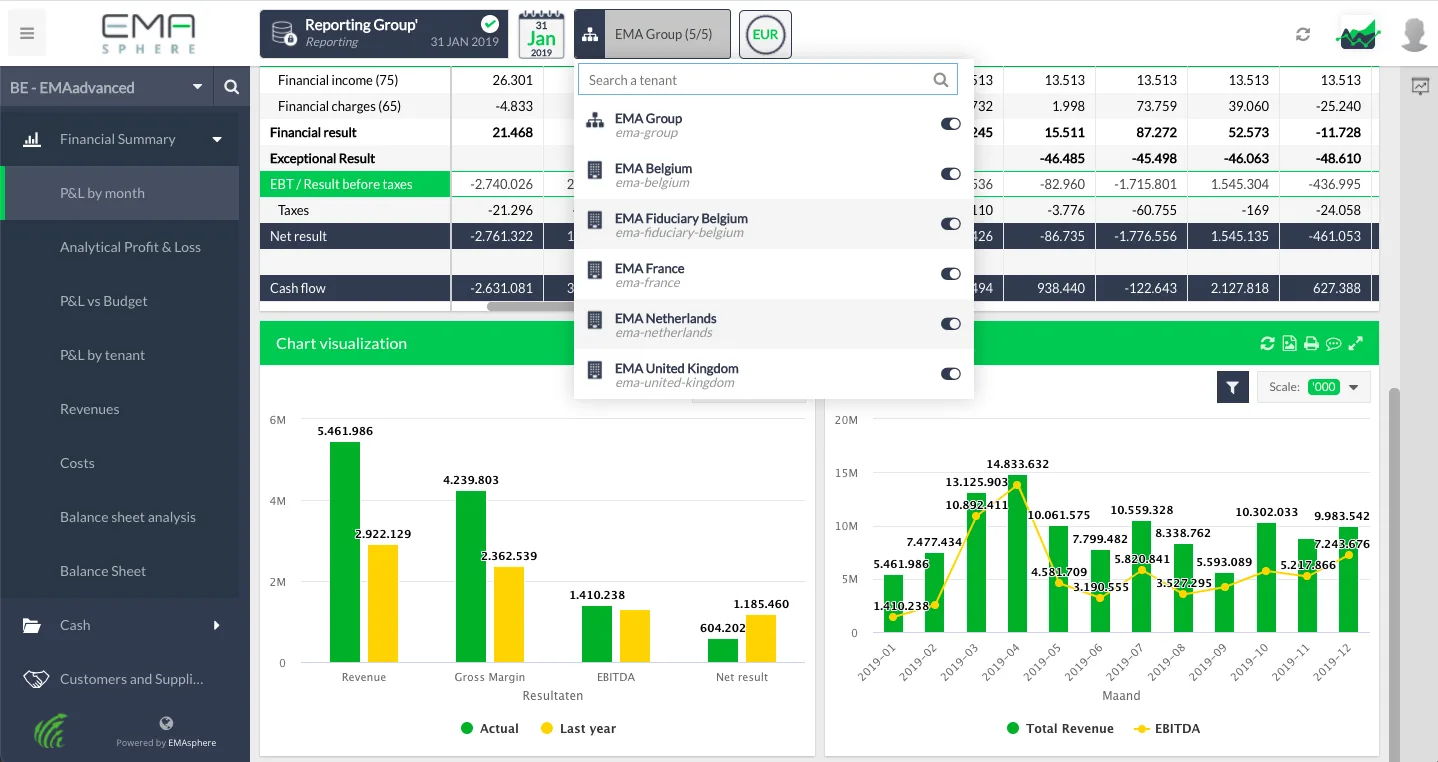This screenshot has width=1438, height=762.
Task: Select the EMA United Kingdom tenant name
Action: (x=676, y=369)
